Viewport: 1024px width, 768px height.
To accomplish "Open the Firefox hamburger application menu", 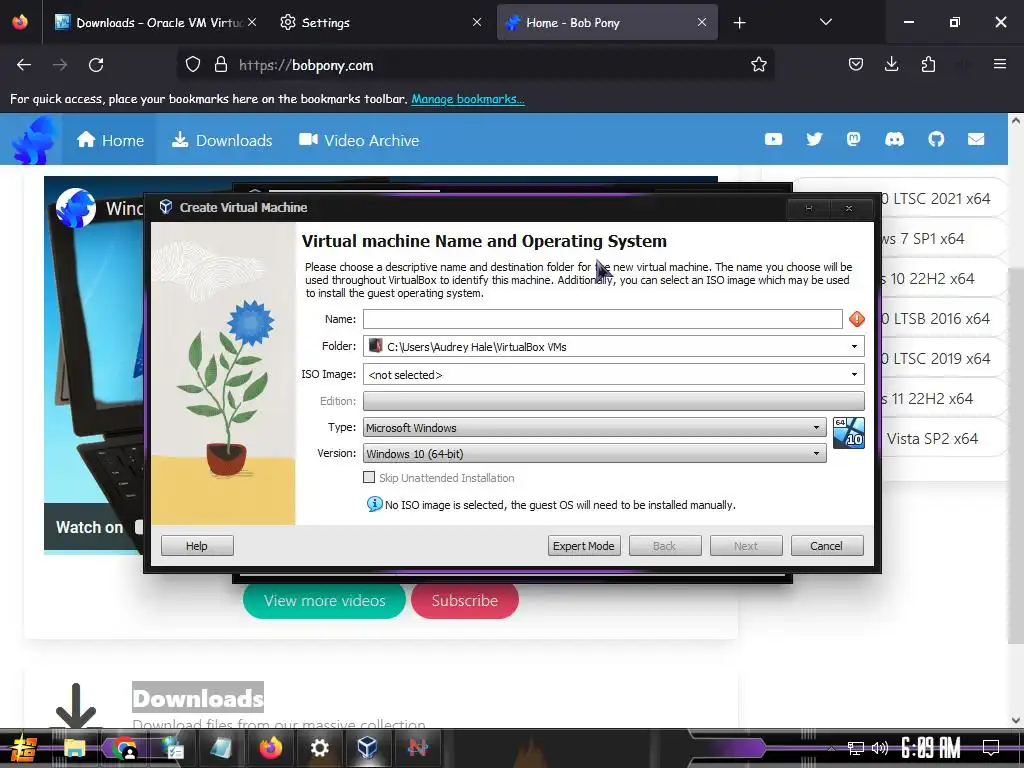I will point(999,64).
